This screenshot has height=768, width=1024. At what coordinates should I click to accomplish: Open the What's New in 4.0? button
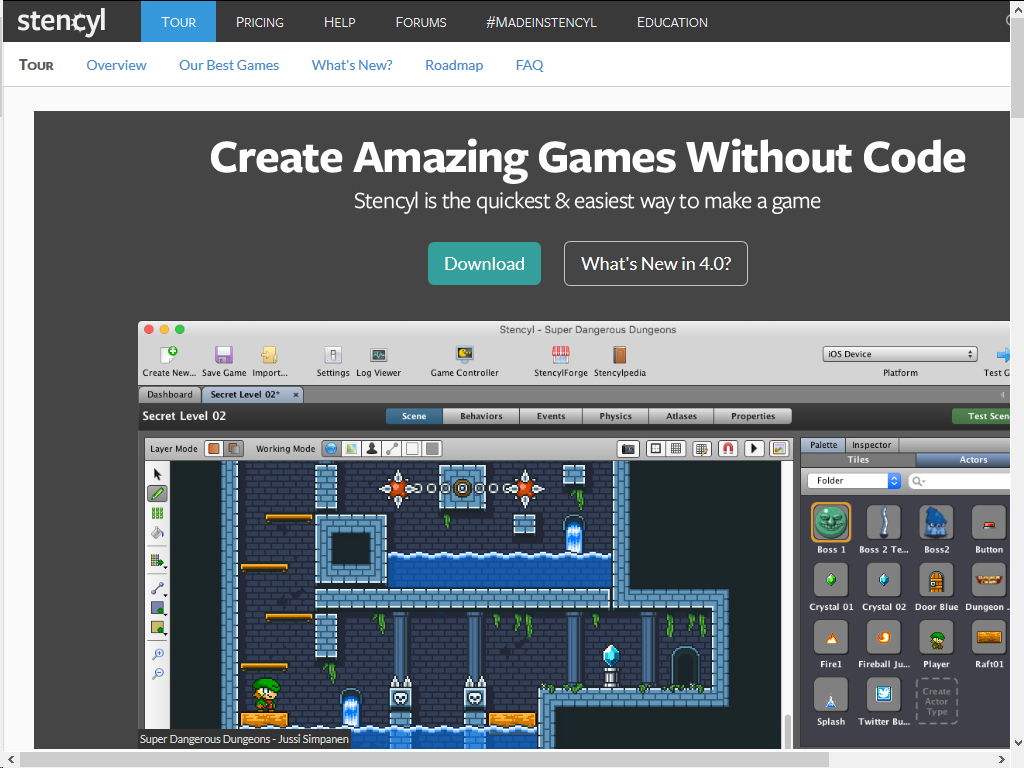(x=655, y=264)
